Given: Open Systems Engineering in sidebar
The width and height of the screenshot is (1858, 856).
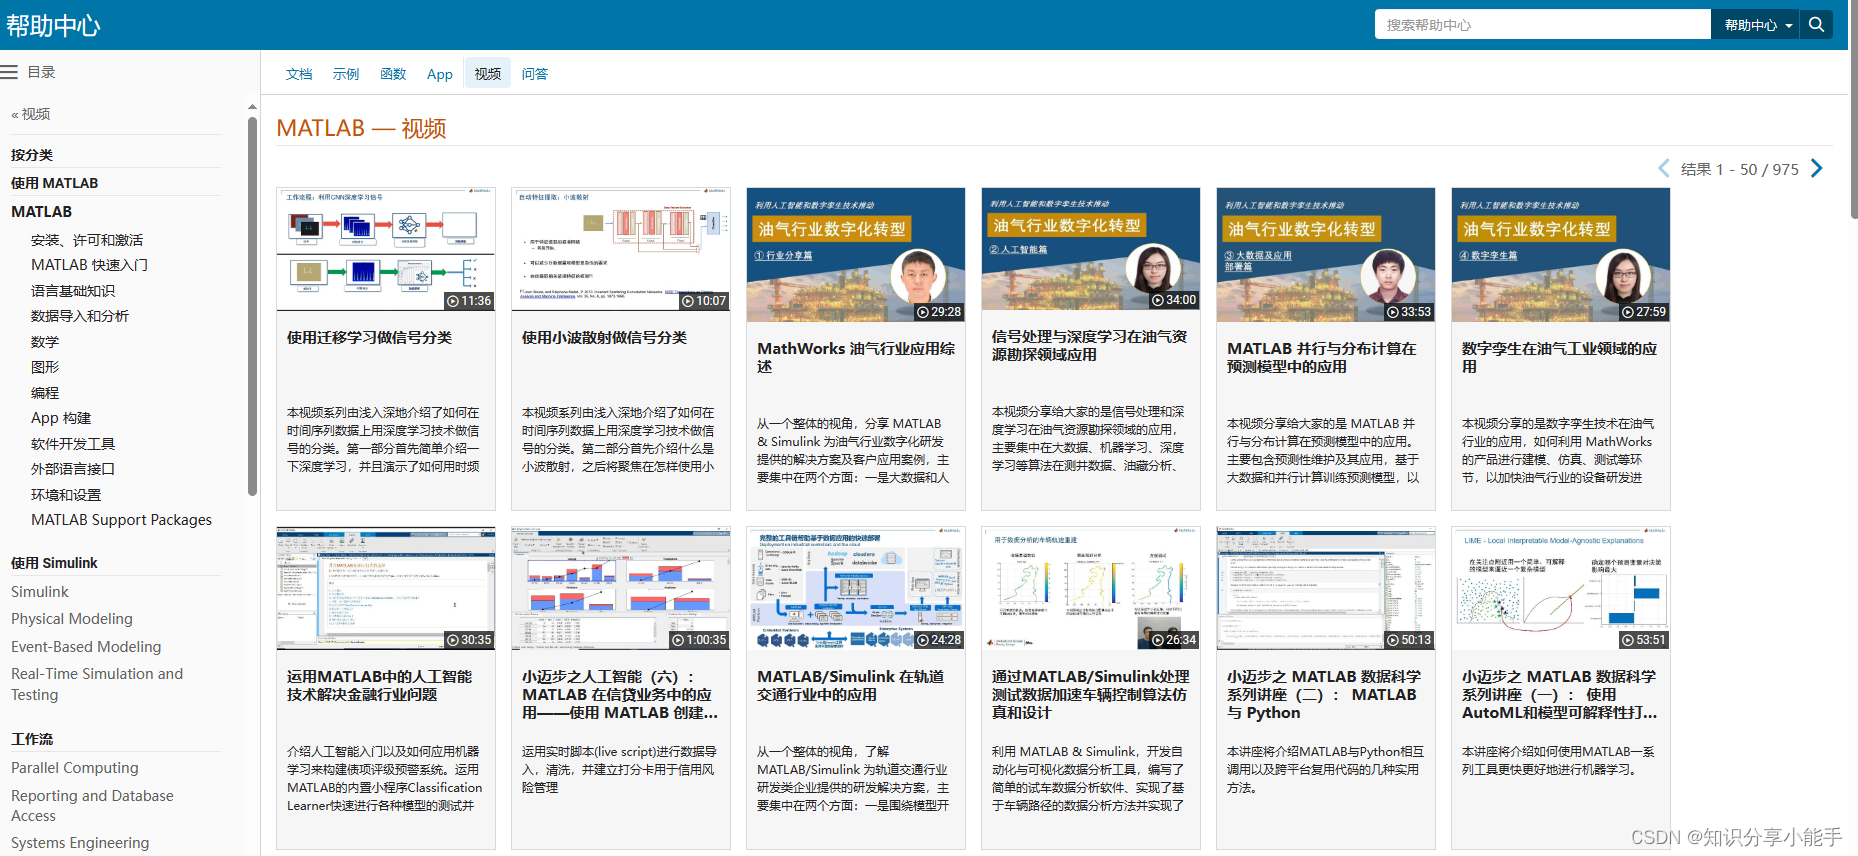Looking at the screenshot, I should (x=80, y=843).
